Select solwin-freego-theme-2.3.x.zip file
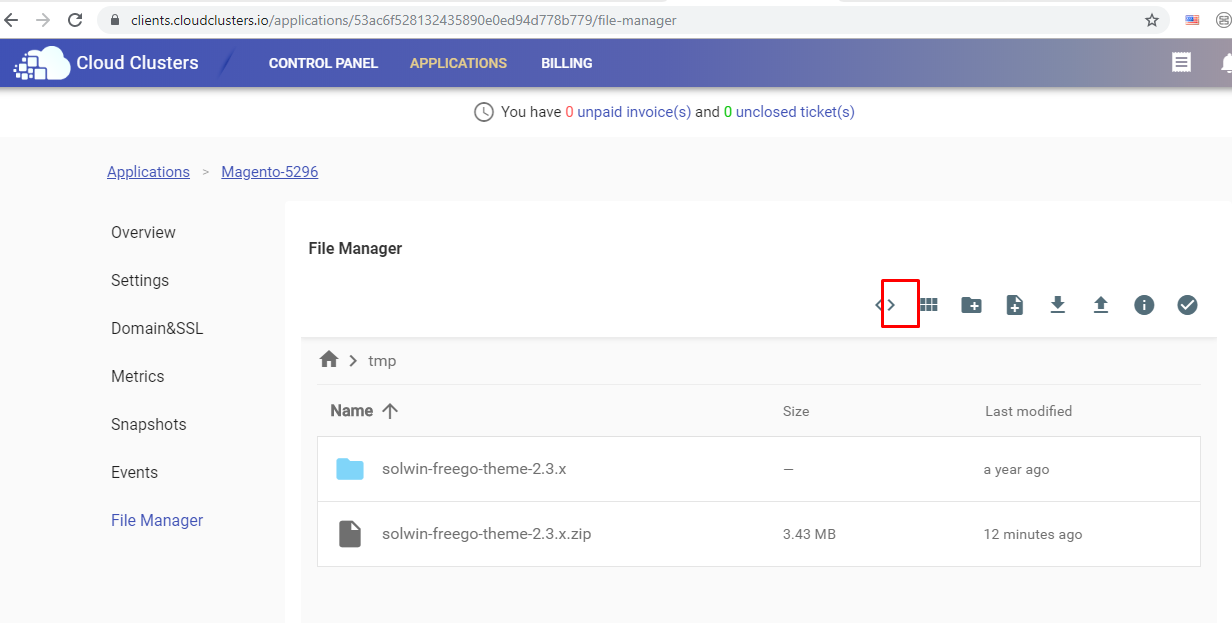1232x623 pixels. (x=486, y=534)
